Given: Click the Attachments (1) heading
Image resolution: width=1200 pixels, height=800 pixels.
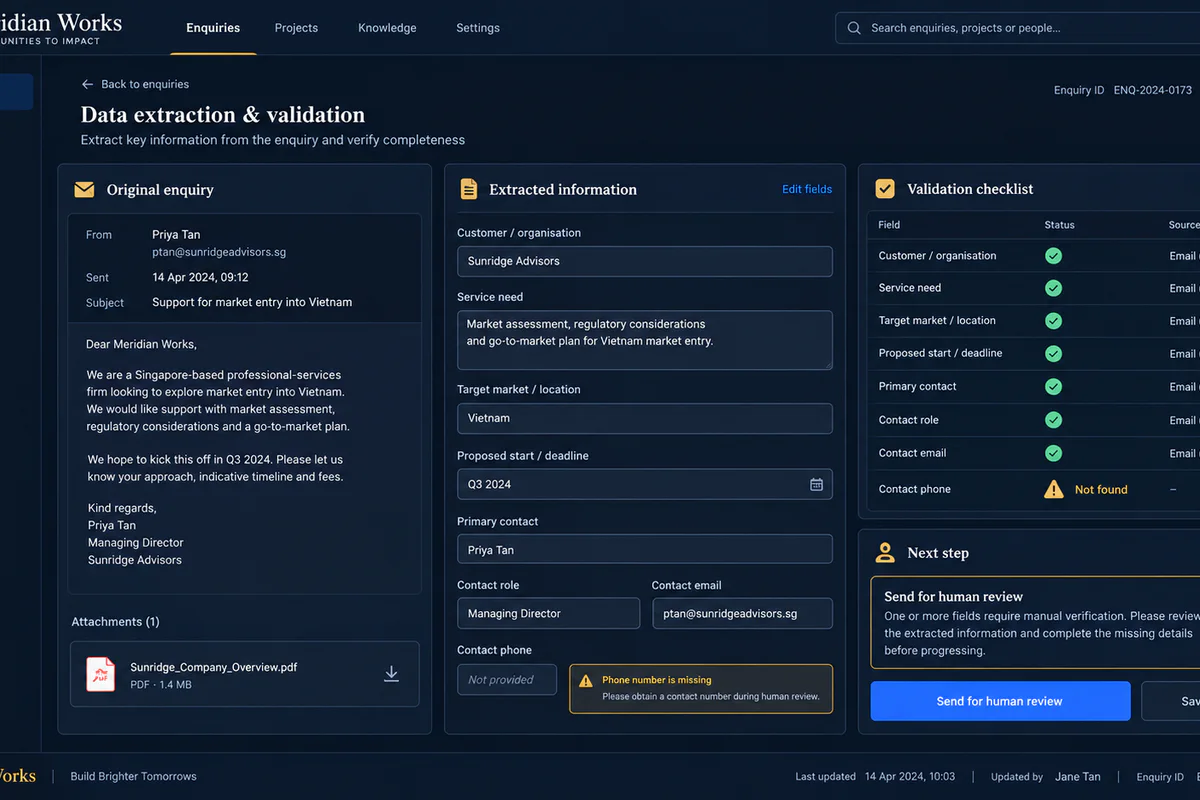Looking at the screenshot, I should (x=115, y=621).
